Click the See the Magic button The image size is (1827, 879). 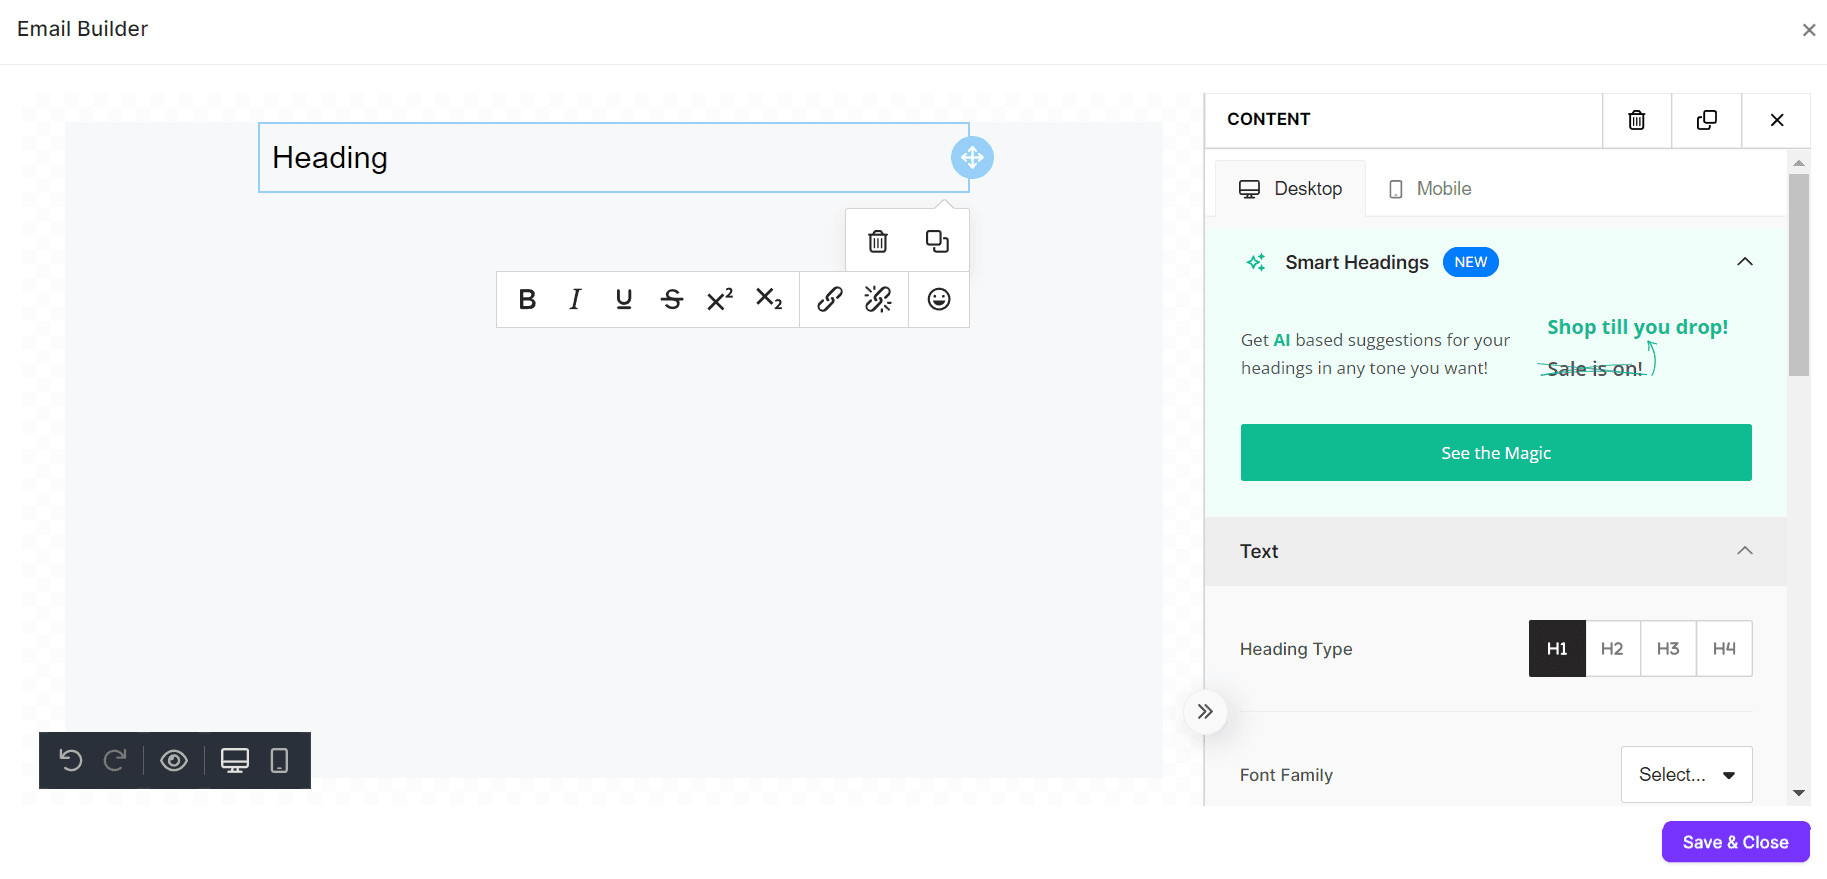pos(1496,453)
